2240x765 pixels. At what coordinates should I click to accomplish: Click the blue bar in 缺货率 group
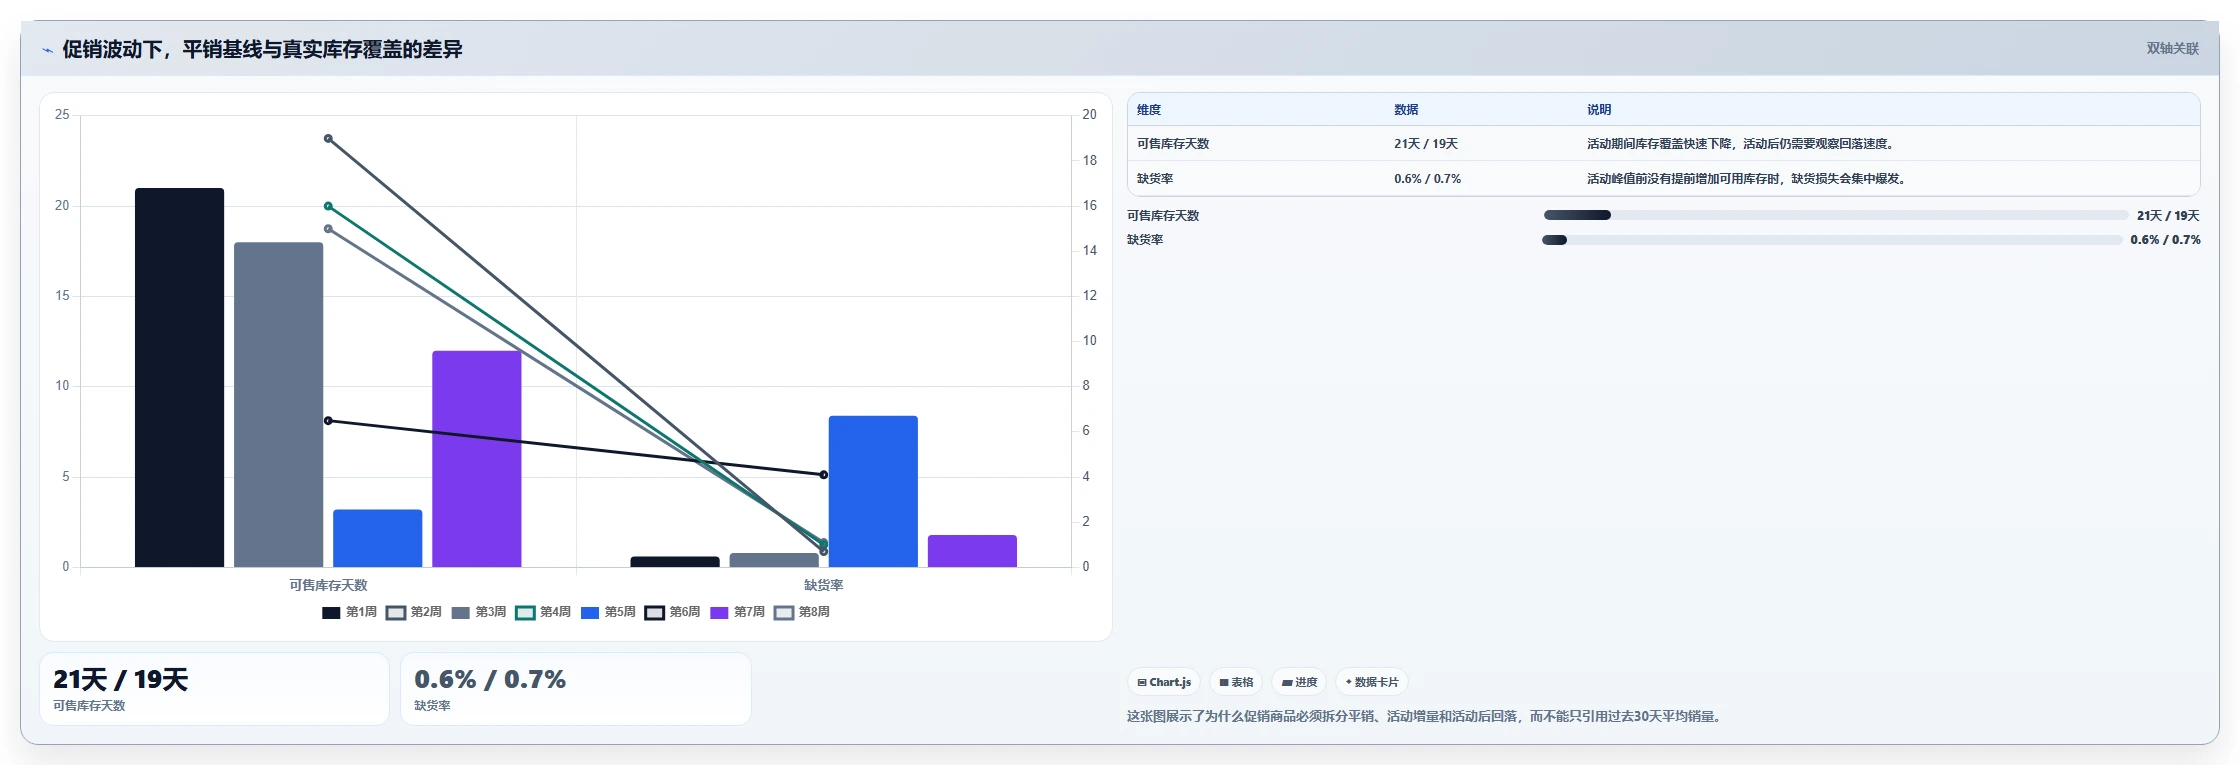coord(873,491)
